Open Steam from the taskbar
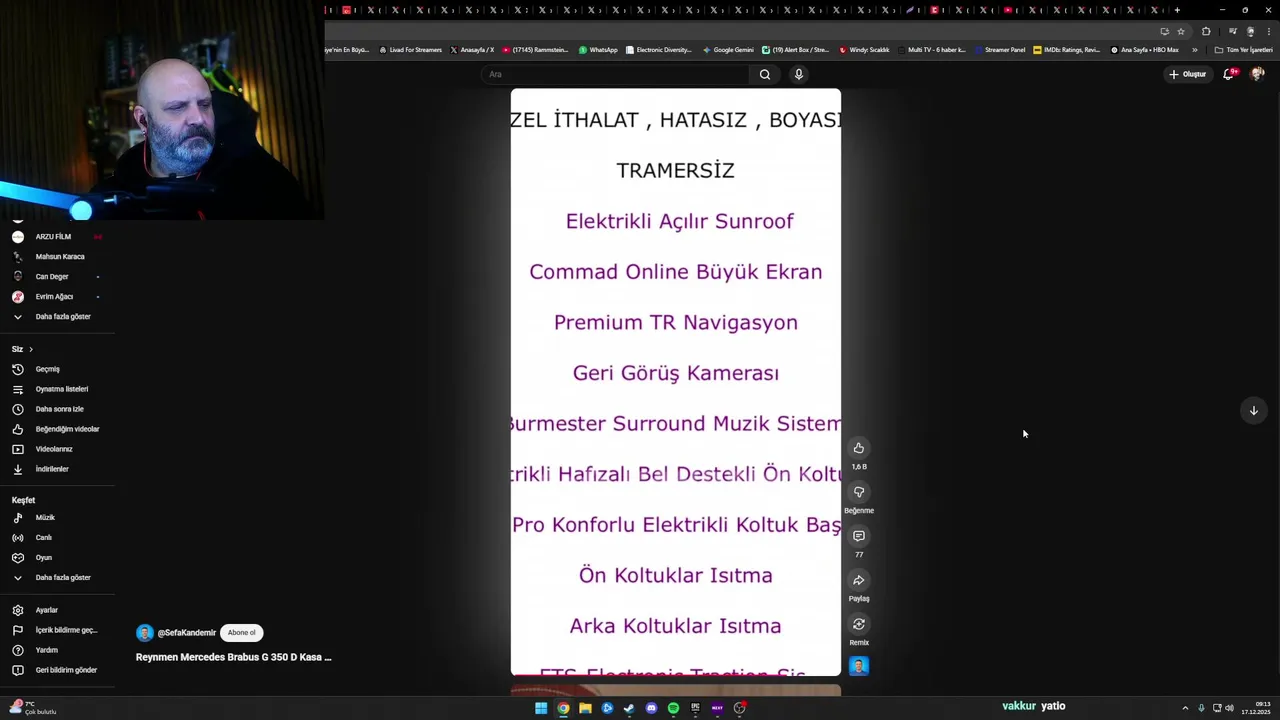 click(629, 708)
